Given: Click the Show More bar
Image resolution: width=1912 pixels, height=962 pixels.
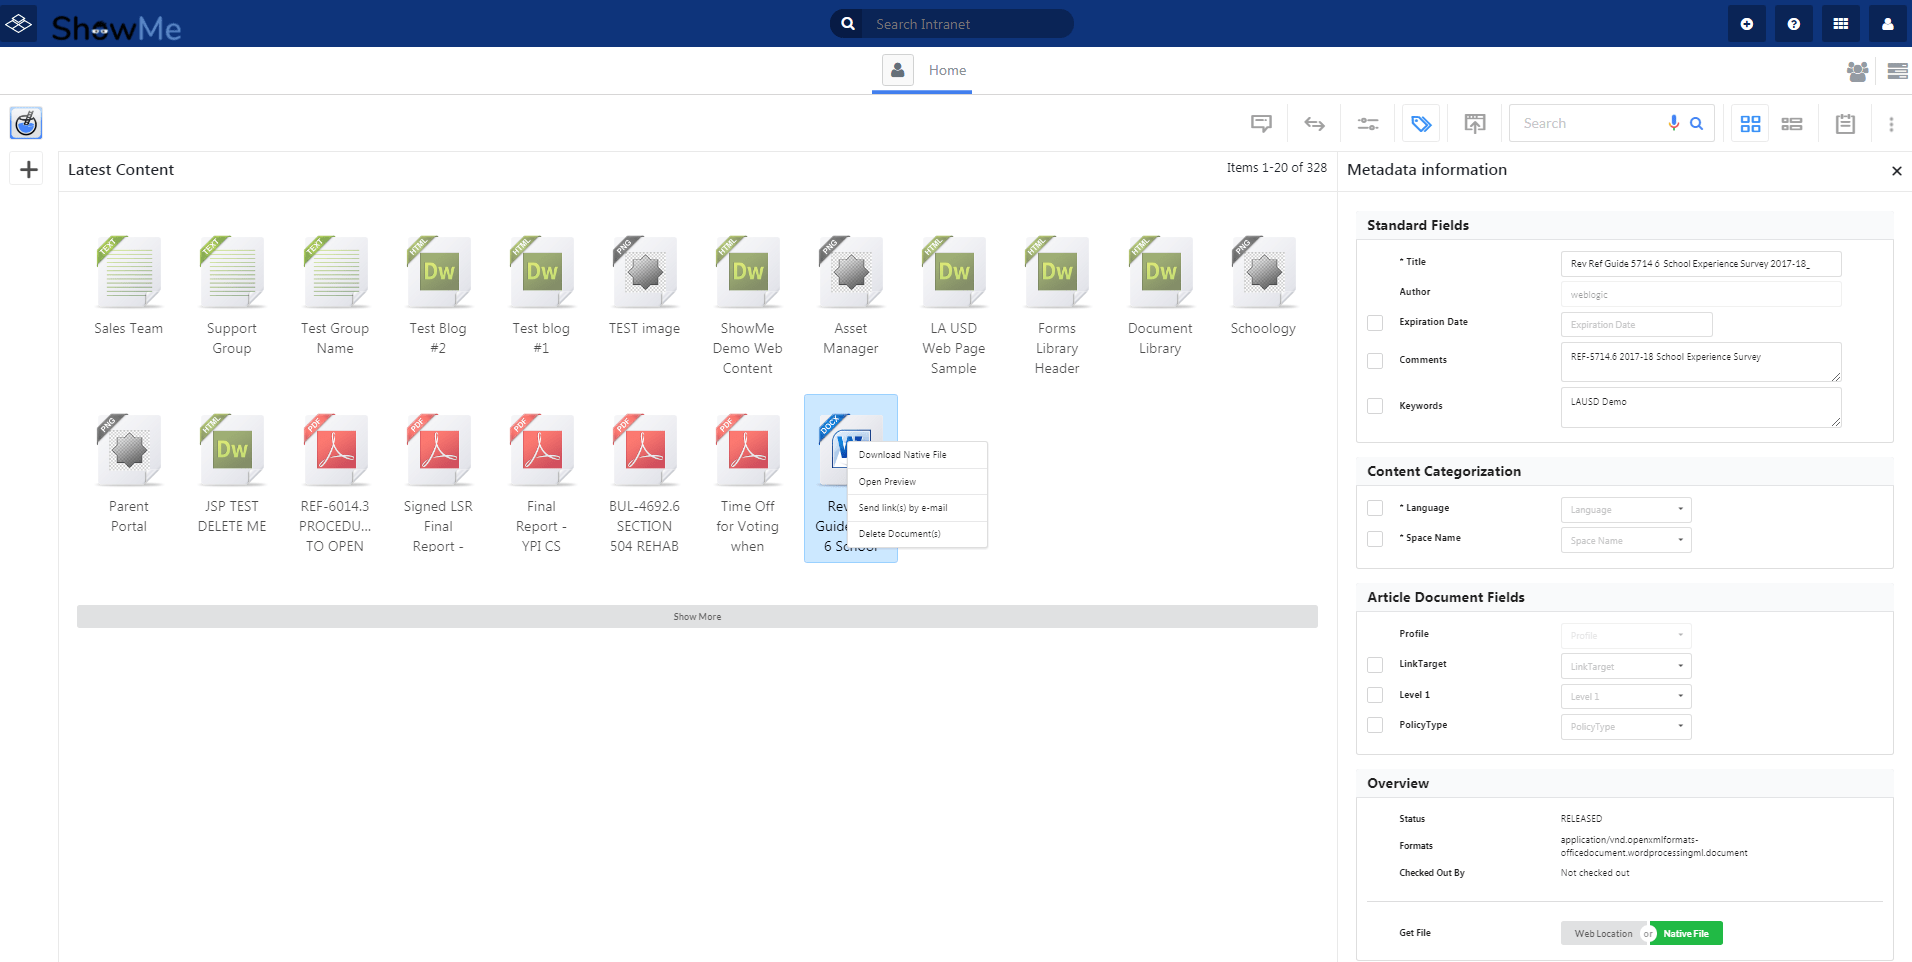Looking at the screenshot, I should click(697, 617).
